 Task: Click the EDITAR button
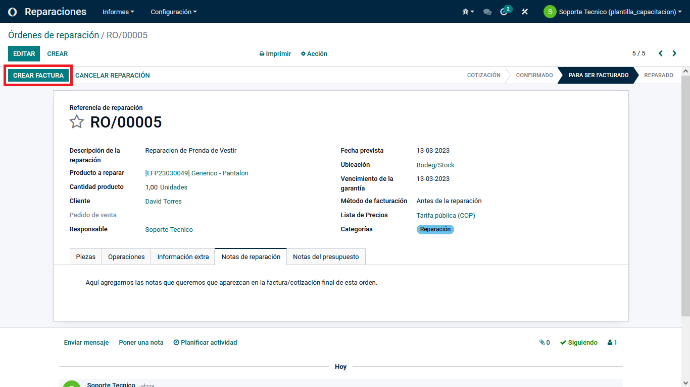pos(24,54)
